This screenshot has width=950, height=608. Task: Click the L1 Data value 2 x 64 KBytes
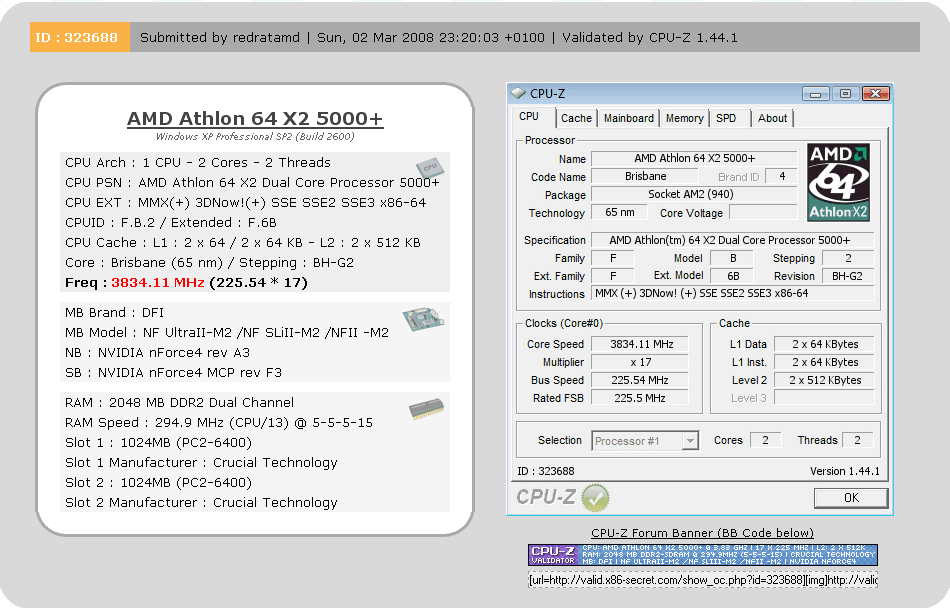click(825, 345)
